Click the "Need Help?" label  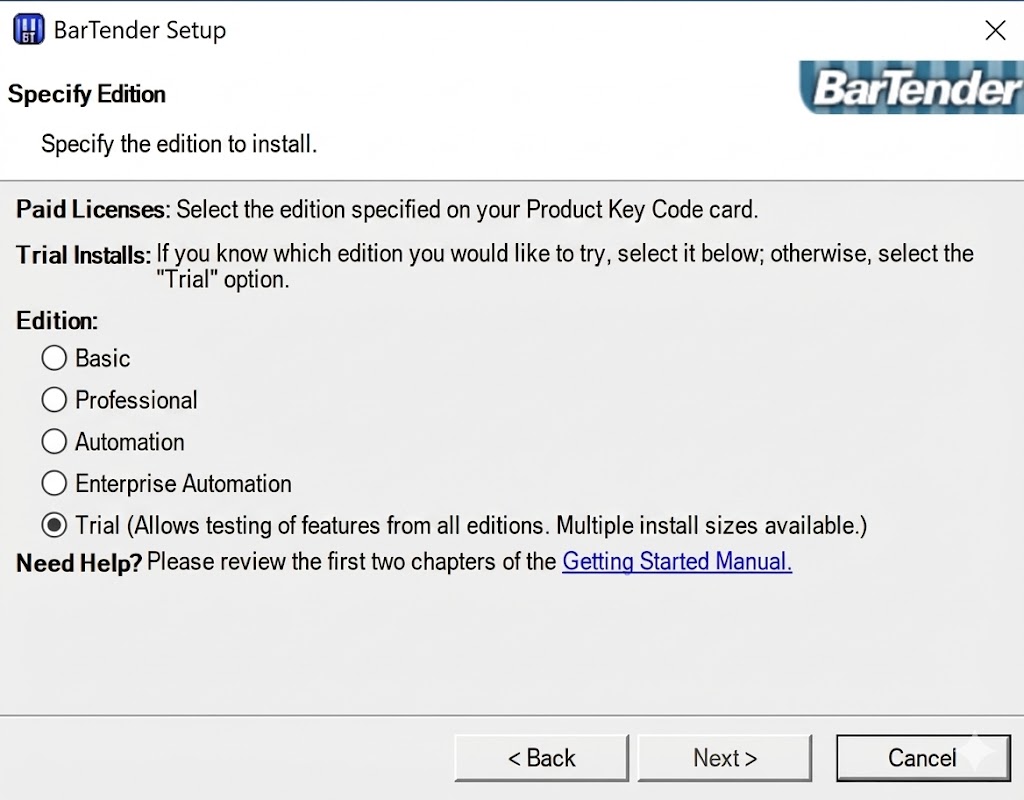pyautogui.click(x=78, y=563)
